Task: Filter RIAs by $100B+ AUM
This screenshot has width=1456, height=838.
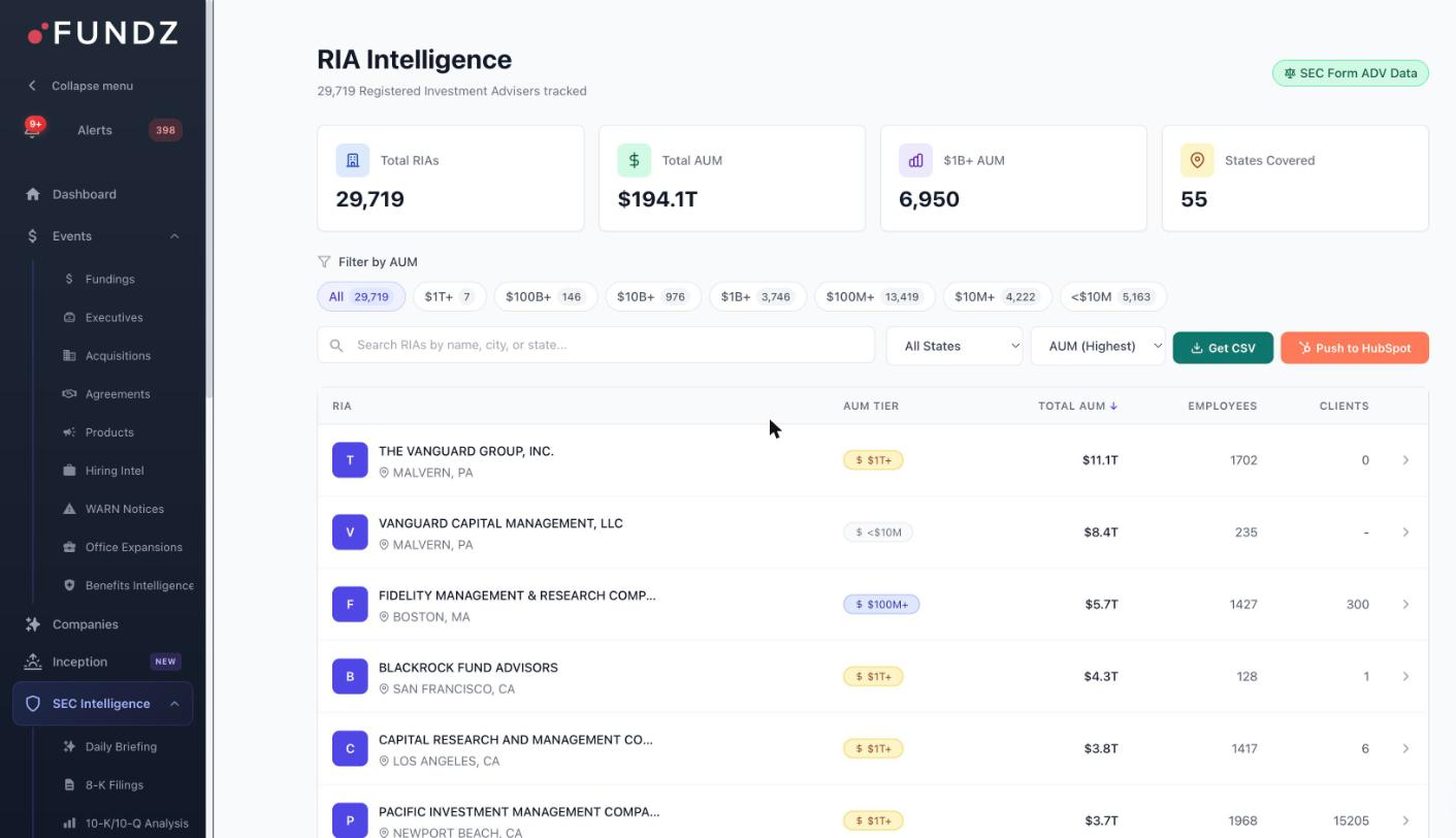Action: [545, 296]
